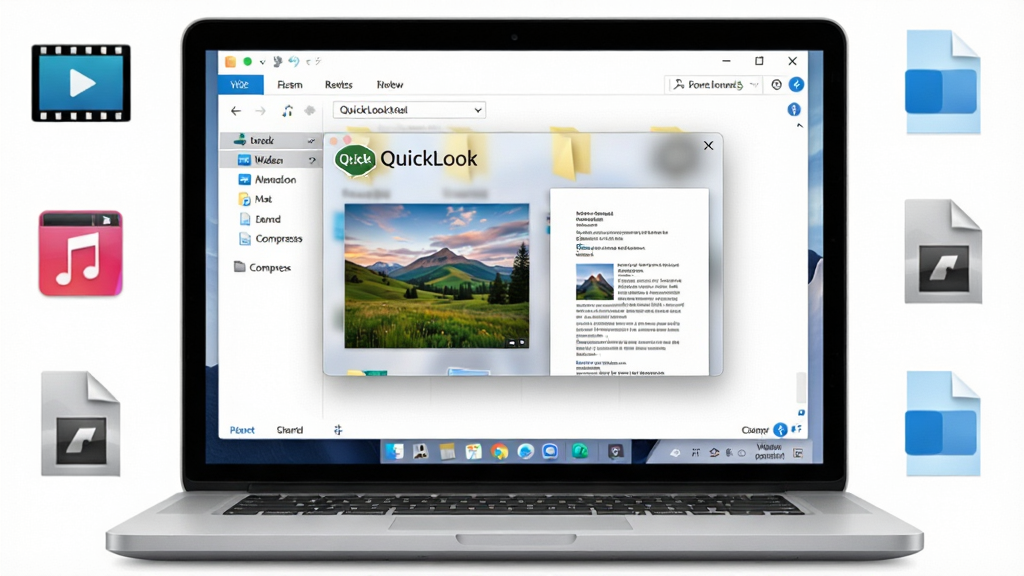Select the blue highlighted File ribbon tab
This screenshot has height=576, width=1024.
(240, 84)
